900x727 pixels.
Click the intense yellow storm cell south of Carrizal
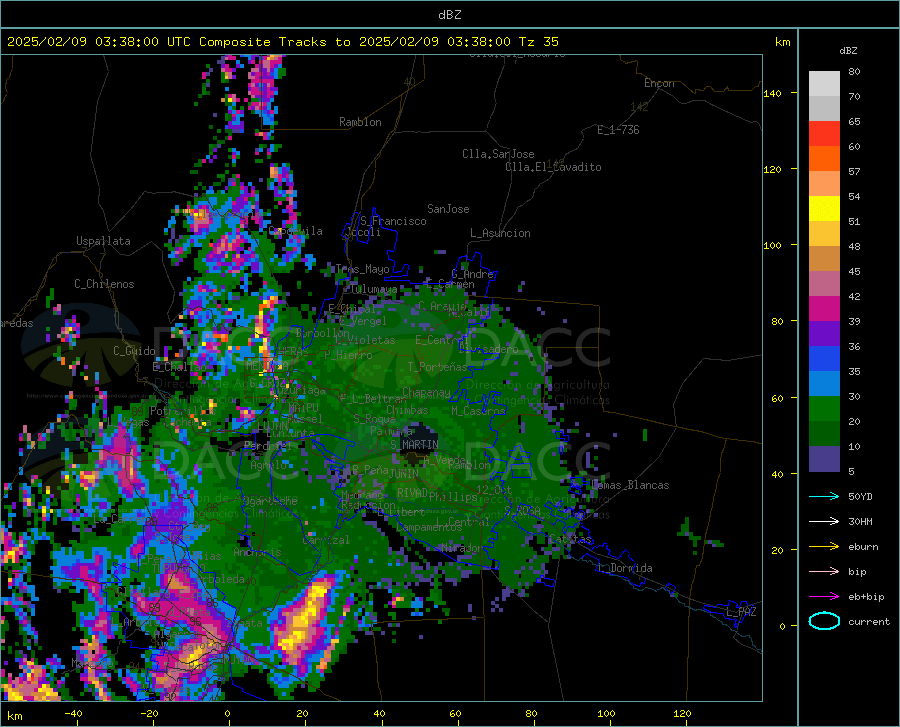pyautogui.click(x=304, y=620)
